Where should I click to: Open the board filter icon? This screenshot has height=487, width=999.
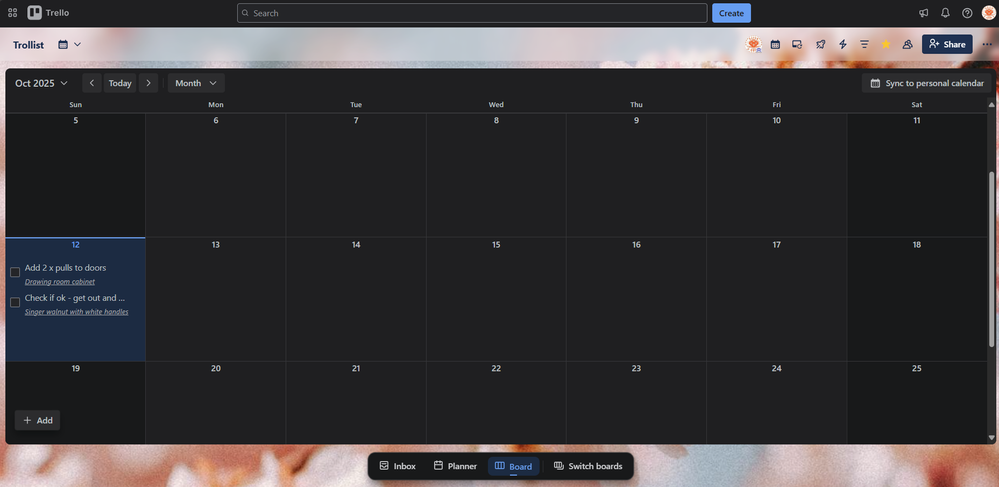tap(864, 45)
